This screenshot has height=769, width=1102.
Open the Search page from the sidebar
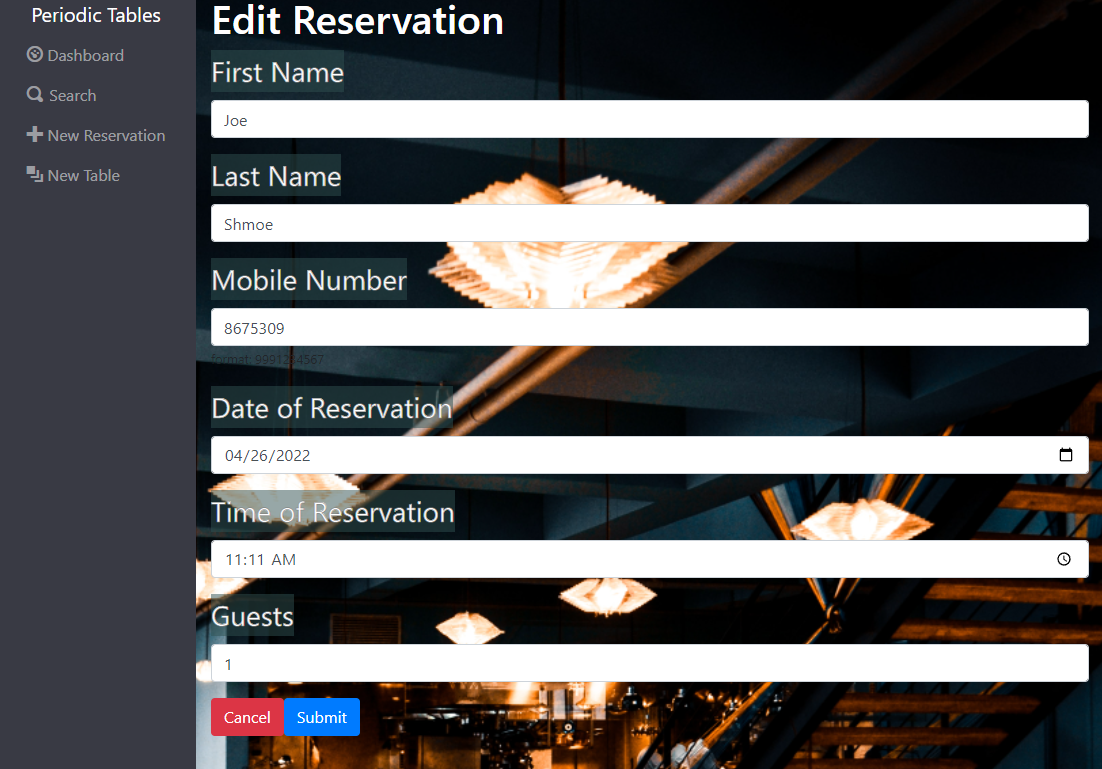pos(72,95)
